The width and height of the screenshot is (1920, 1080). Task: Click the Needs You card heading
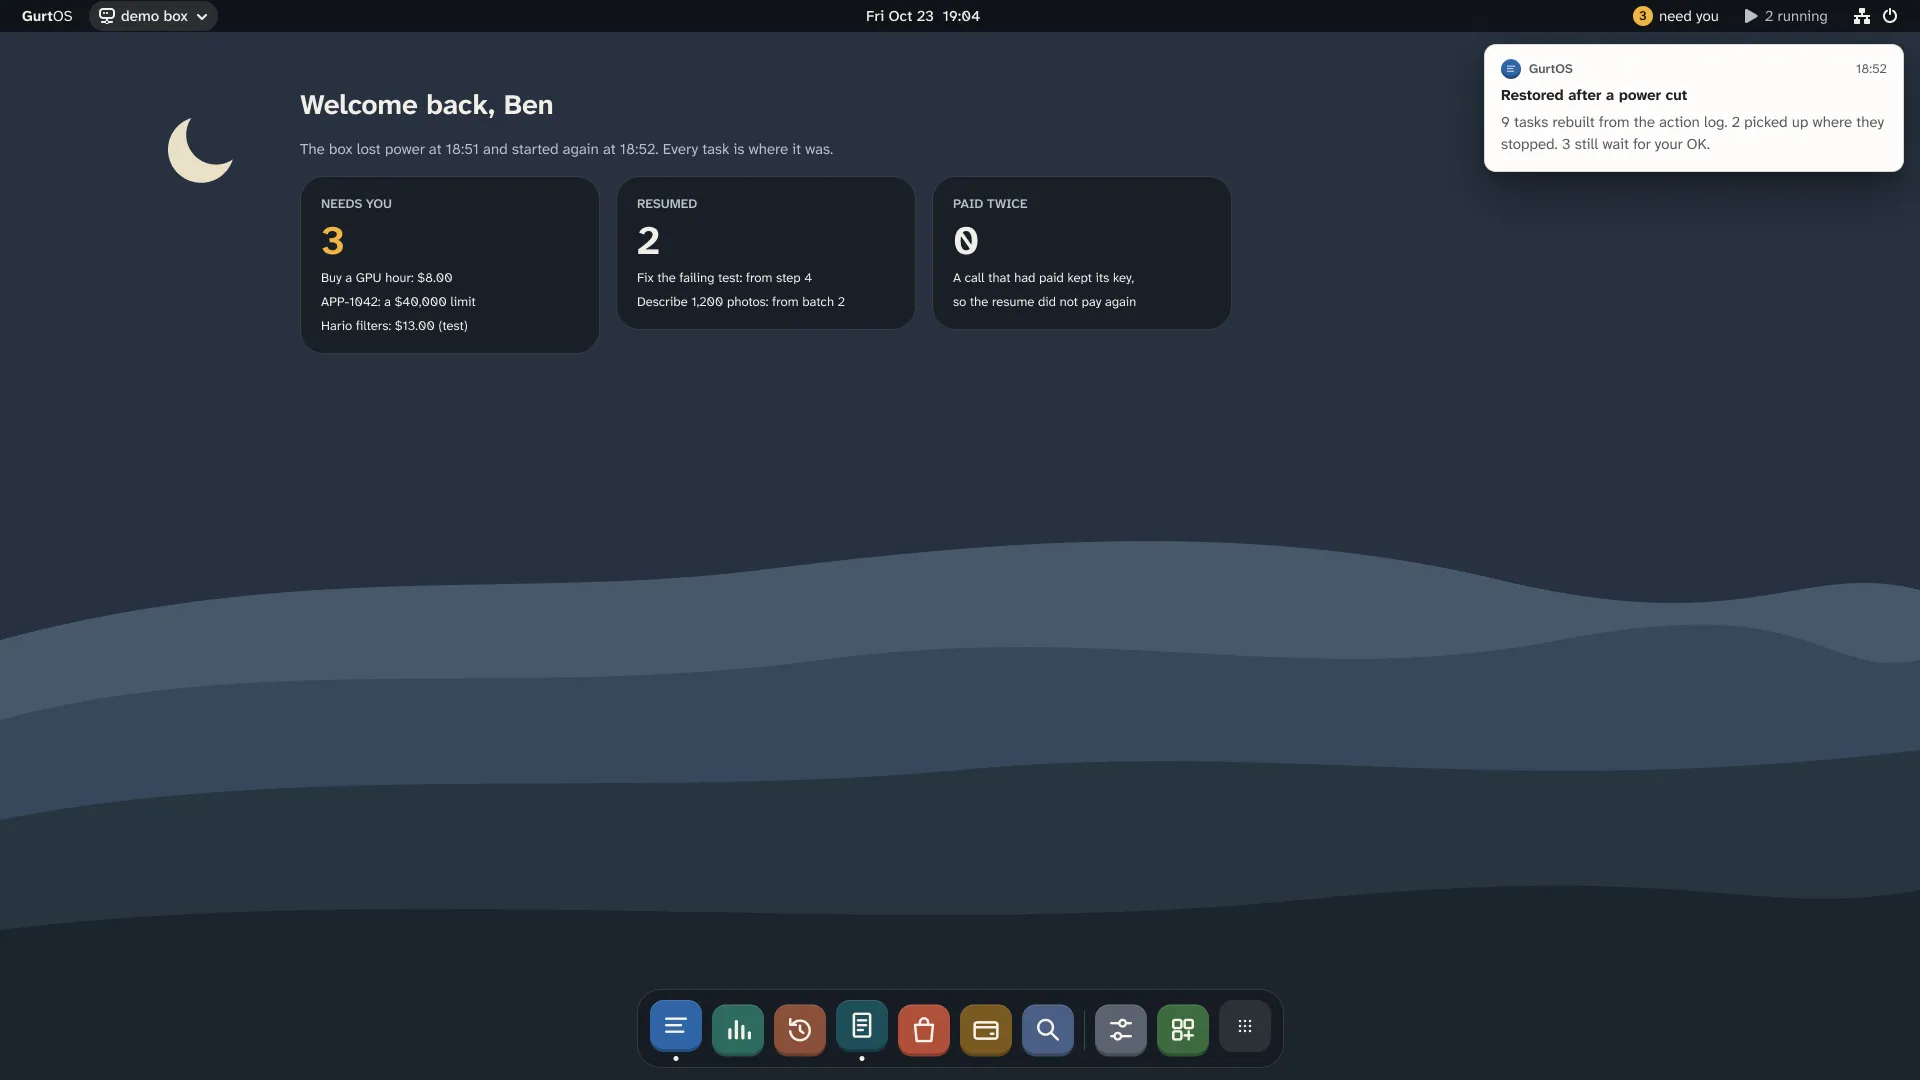[356, 204]
